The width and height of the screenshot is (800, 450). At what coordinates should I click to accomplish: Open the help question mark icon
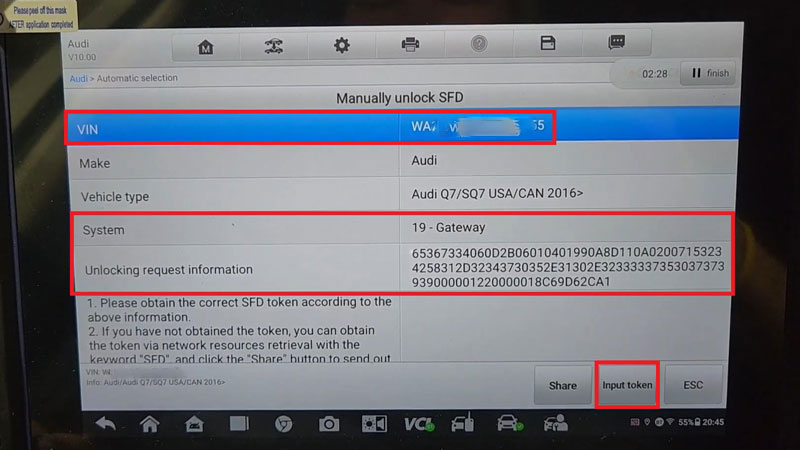point(479,44)
